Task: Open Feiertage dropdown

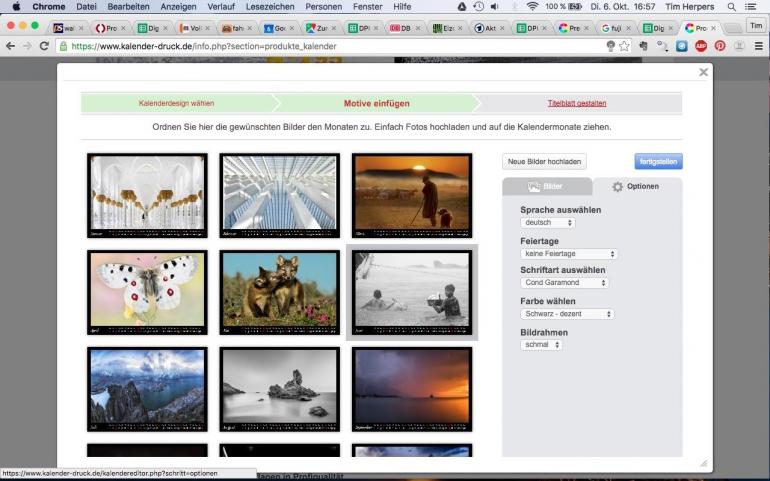Action: [569, 254]
